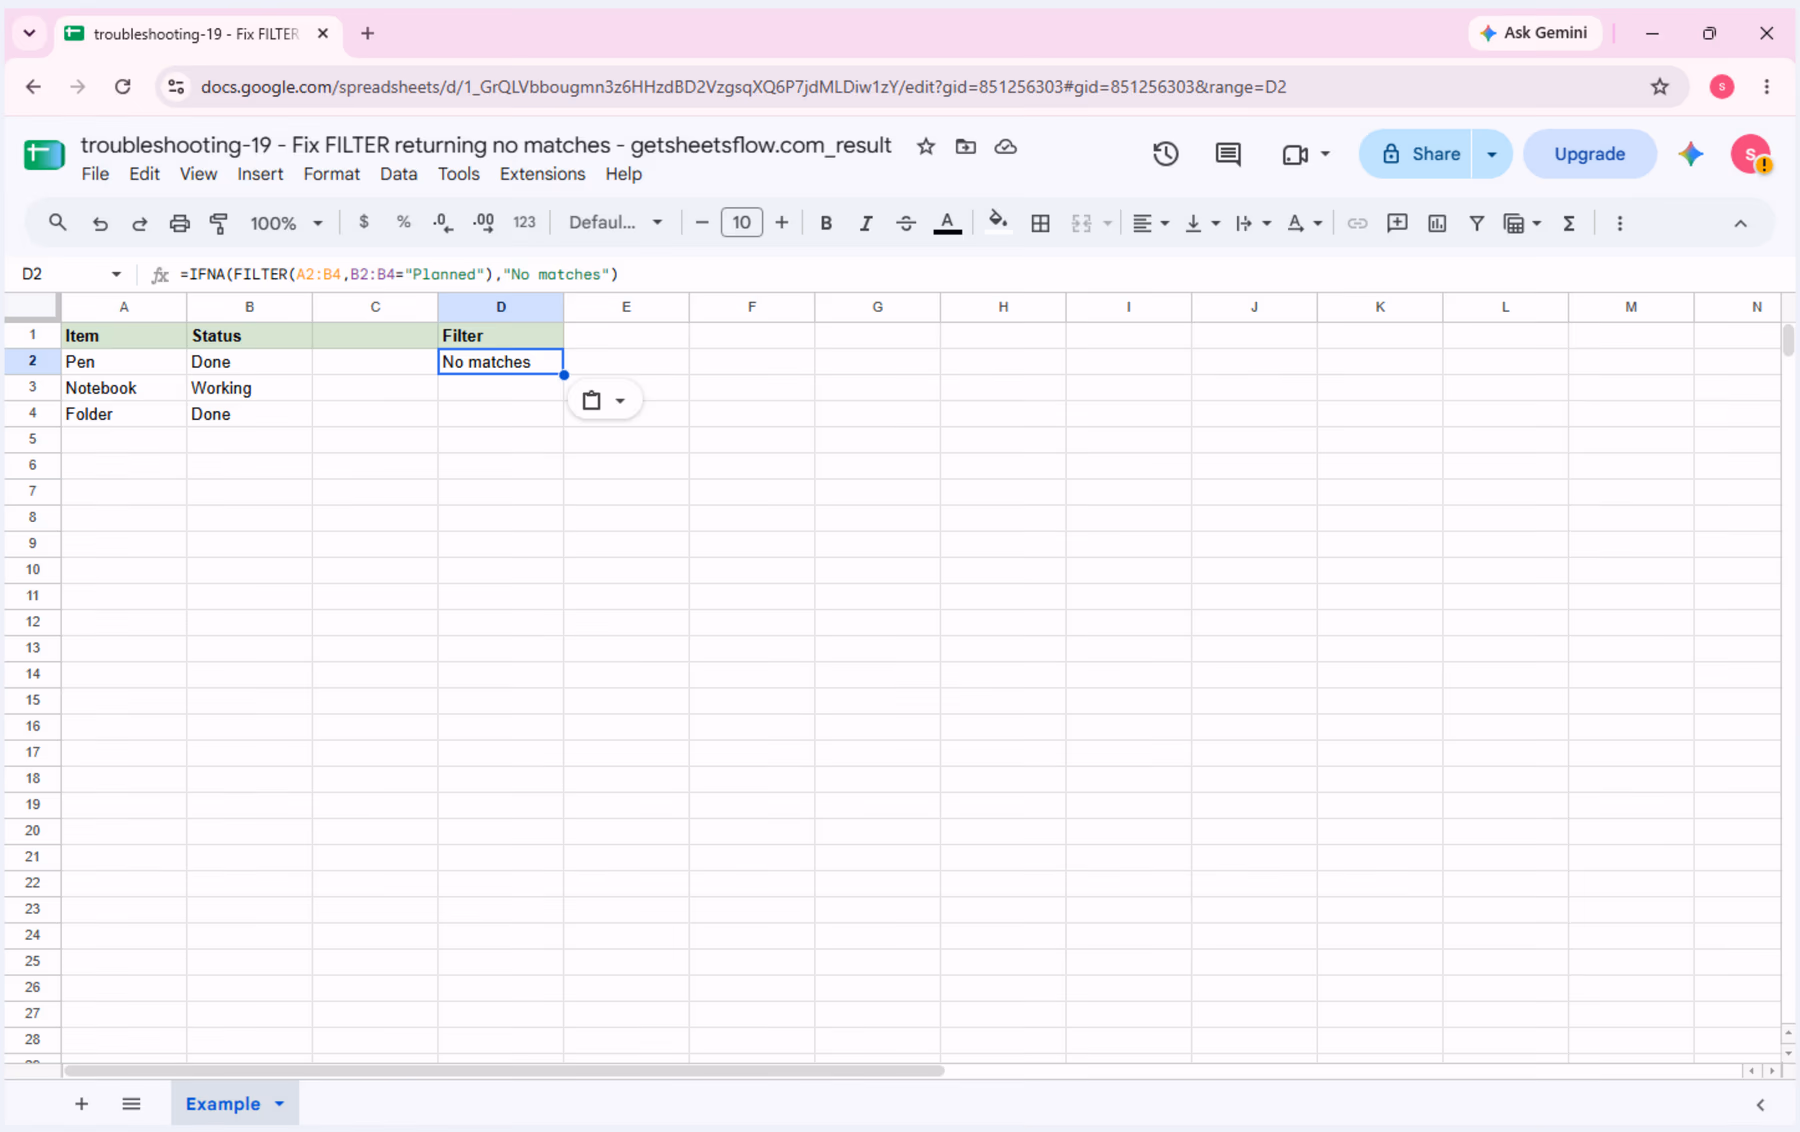
Task: Open the borders grid tool
Action: point(1040,223)
